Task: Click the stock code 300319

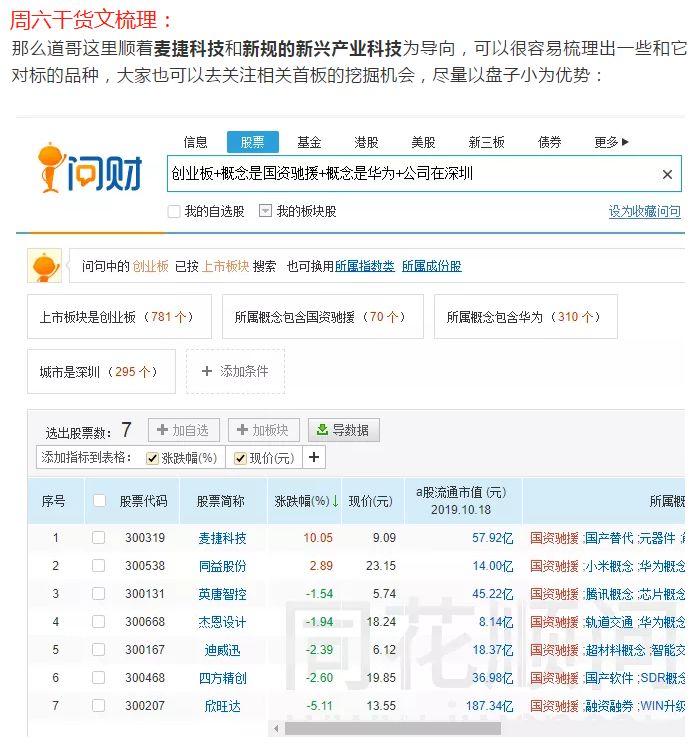Action: pyautogui.click(x=145, y=538)
